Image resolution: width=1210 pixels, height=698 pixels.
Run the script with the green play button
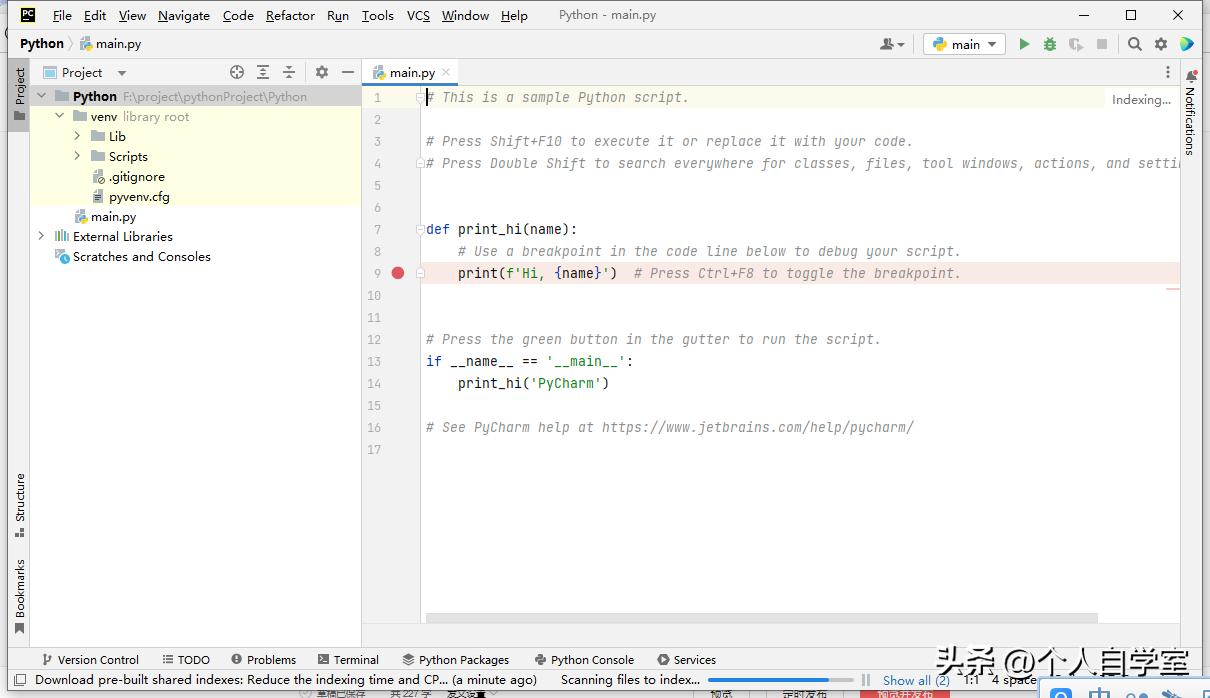(1024, 44)
